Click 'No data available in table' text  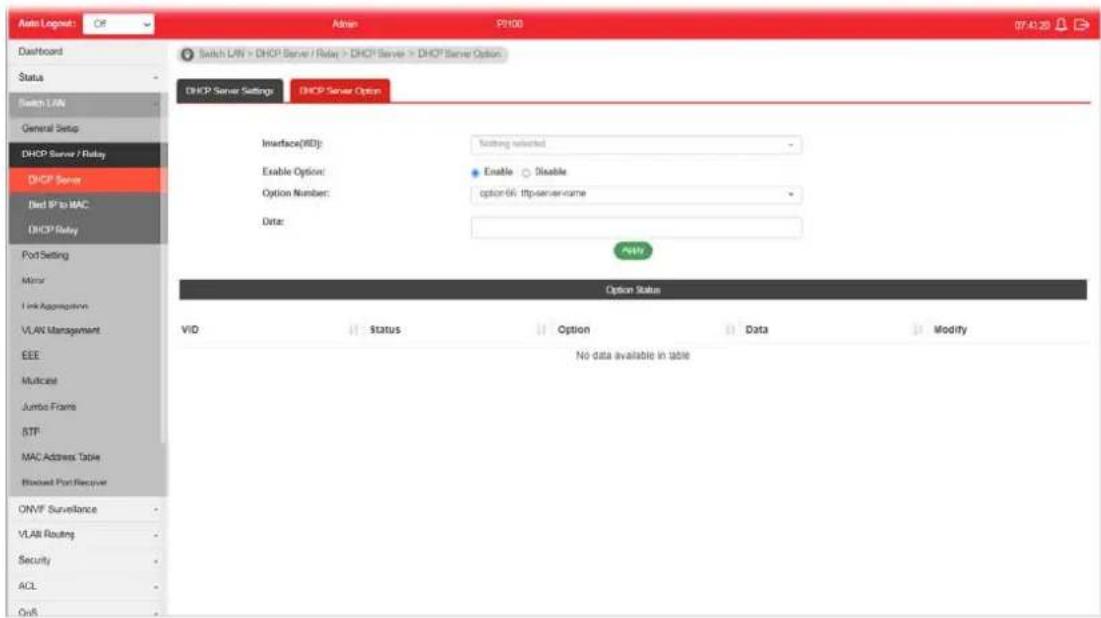(633, 356)
